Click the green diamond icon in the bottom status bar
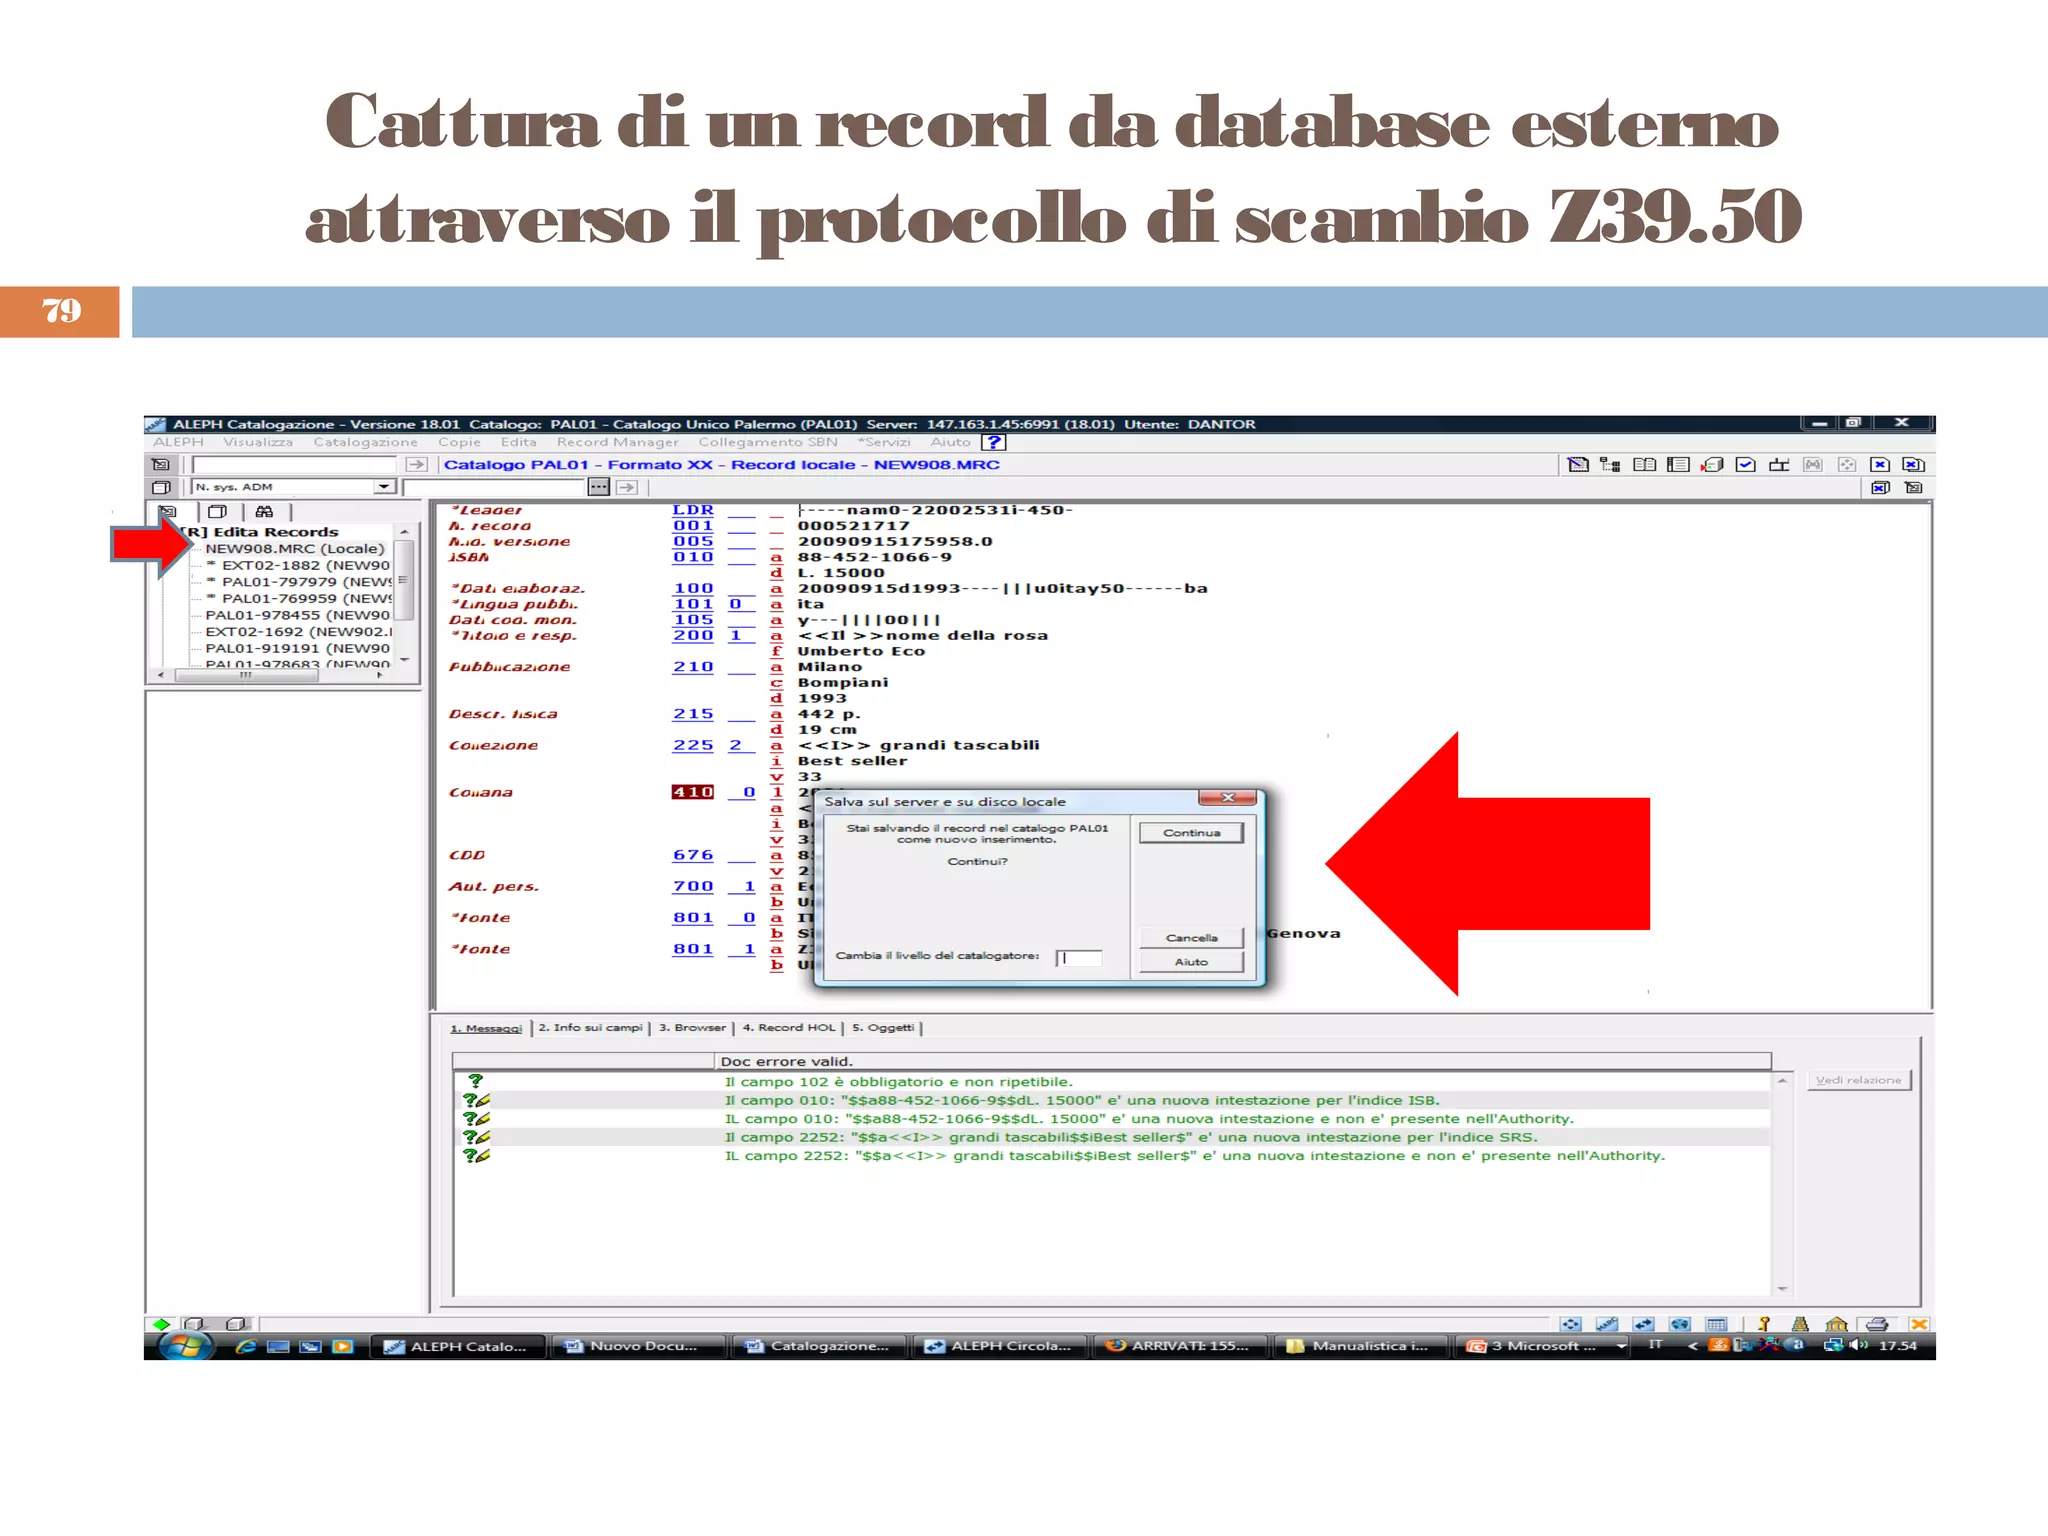2048x1536 pixels. click(161, 1324)
